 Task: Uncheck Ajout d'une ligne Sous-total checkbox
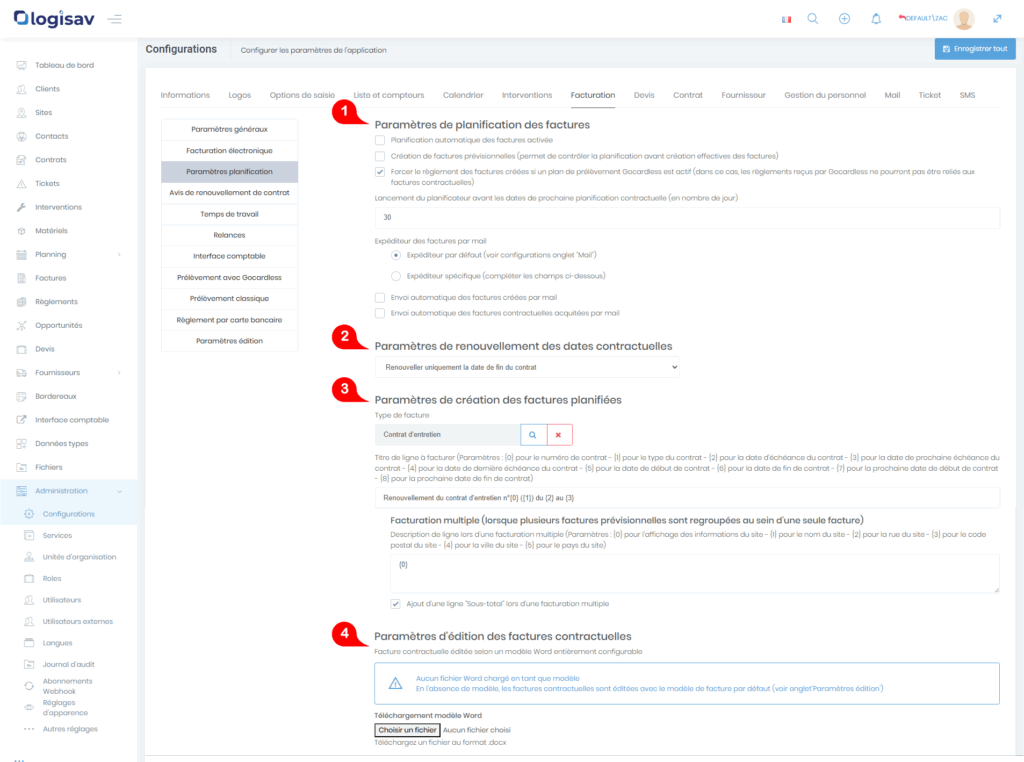click(396, 604)
